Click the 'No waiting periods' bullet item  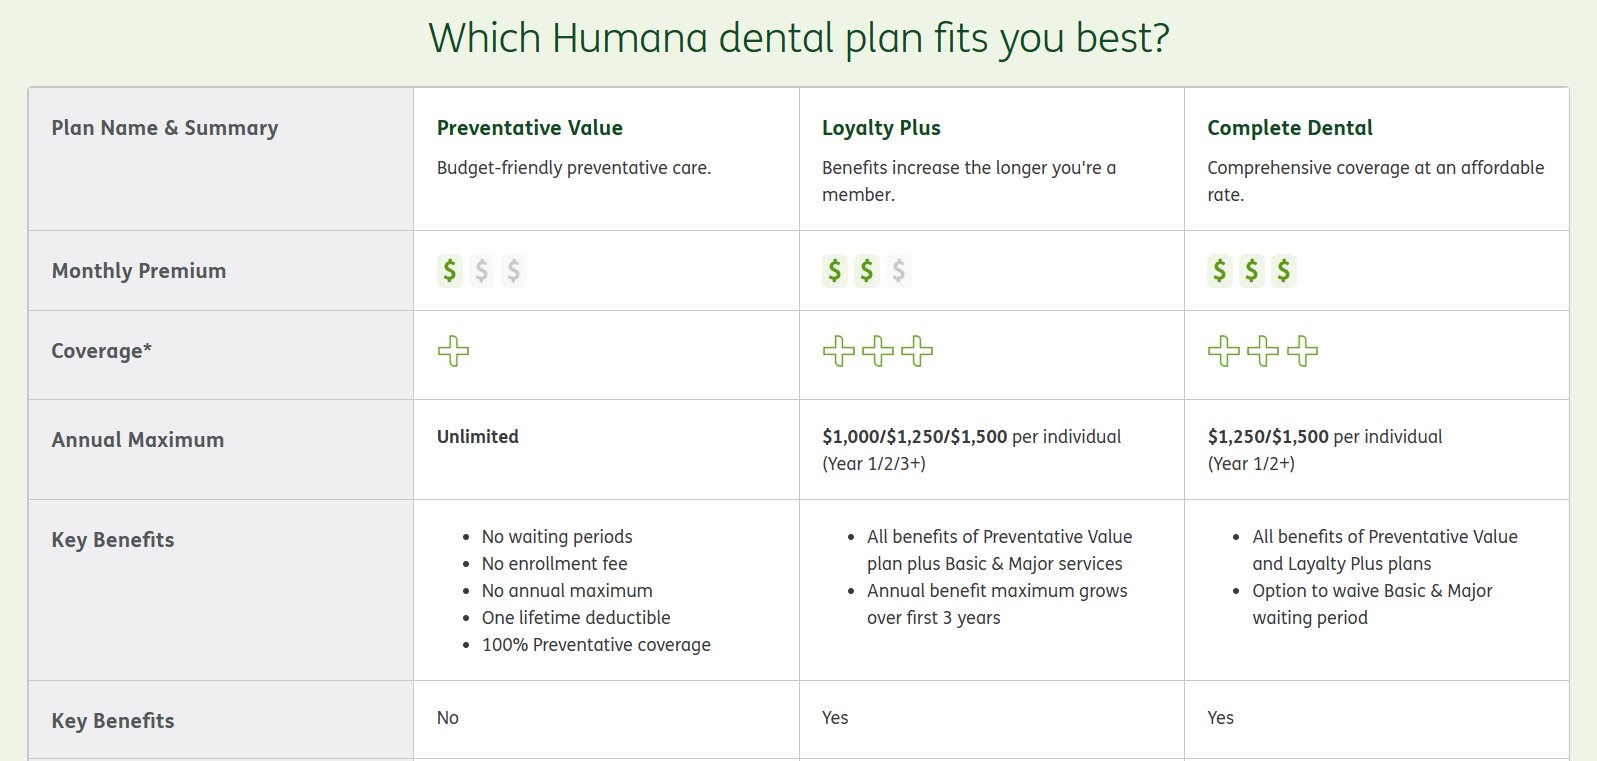pos(557,537)
